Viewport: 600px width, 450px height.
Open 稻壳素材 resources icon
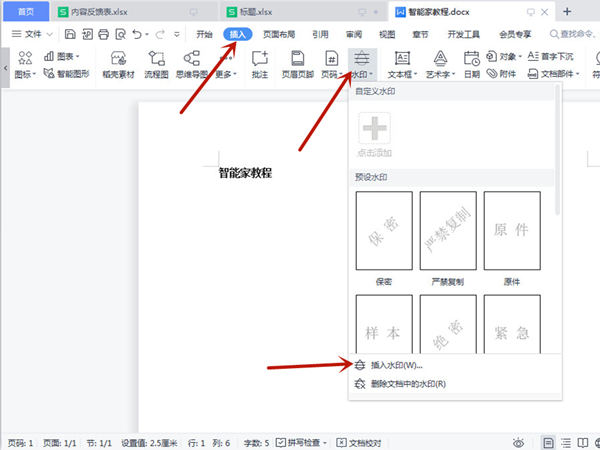(118, 63)
